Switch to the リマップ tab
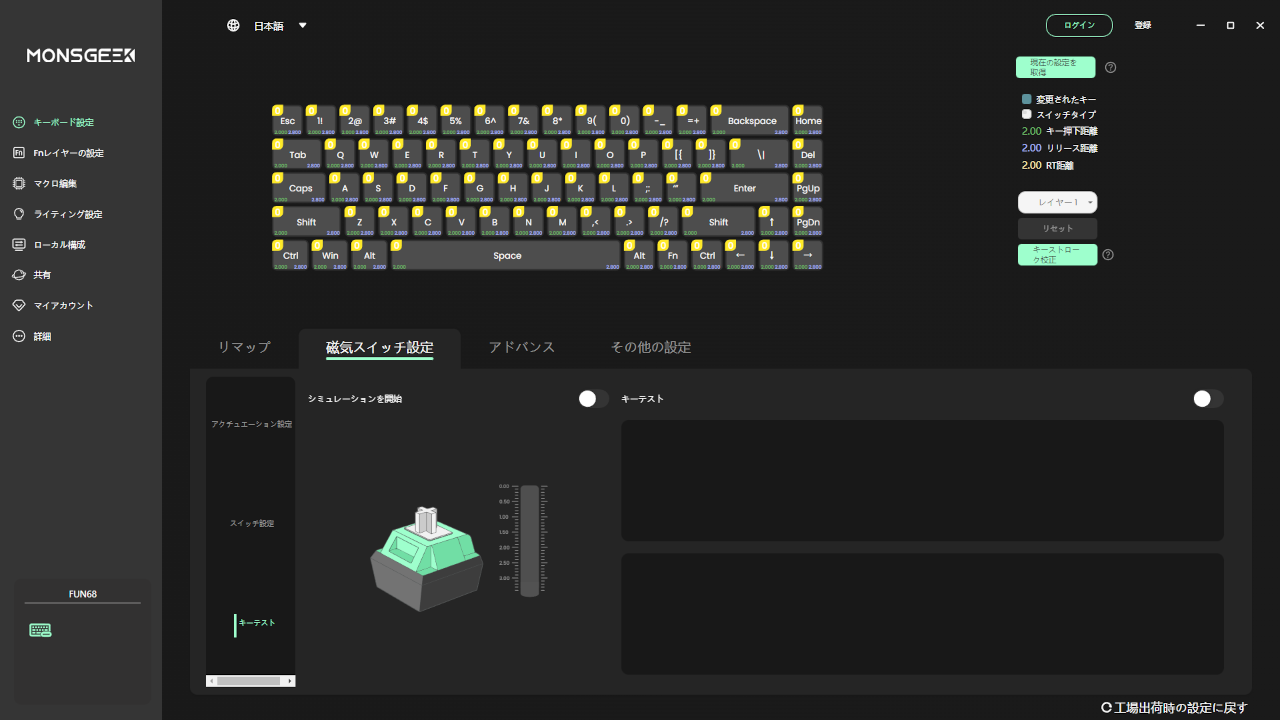The image size is (1280, 720). [x=244, y=347]
